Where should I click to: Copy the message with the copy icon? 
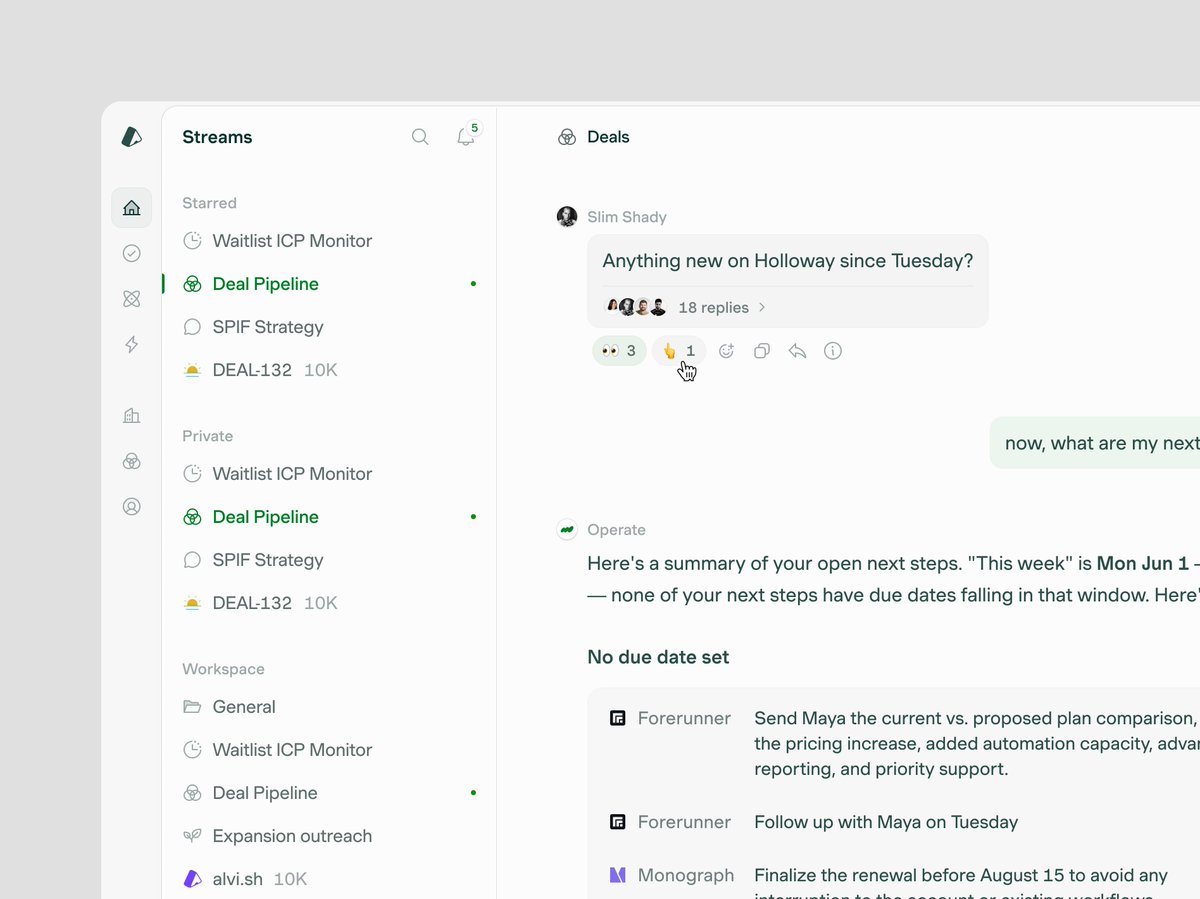[x=762, y=351]
